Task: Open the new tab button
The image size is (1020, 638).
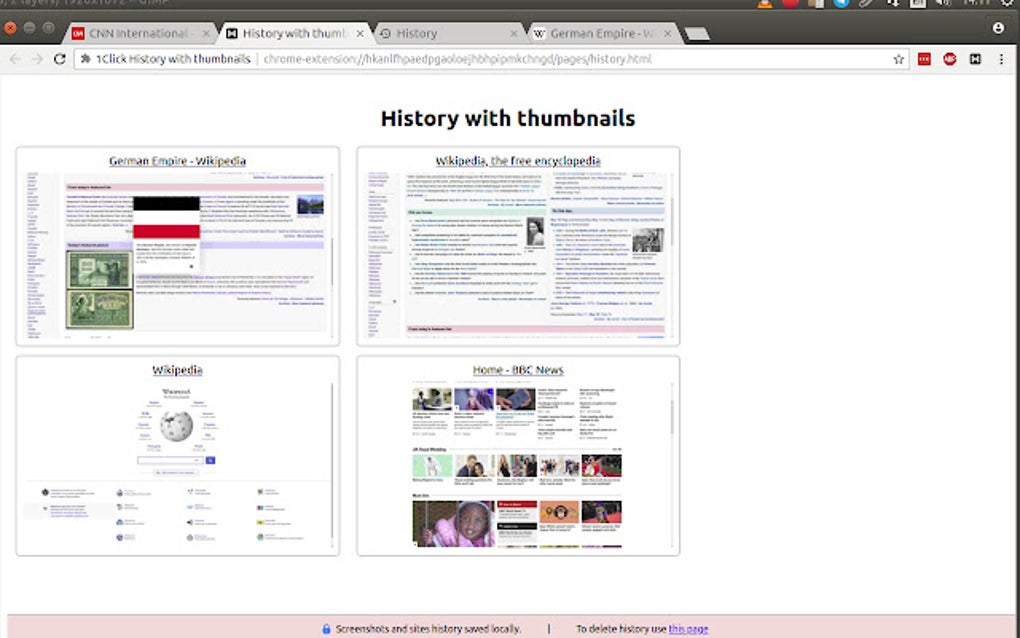Action: click(696, 32)
